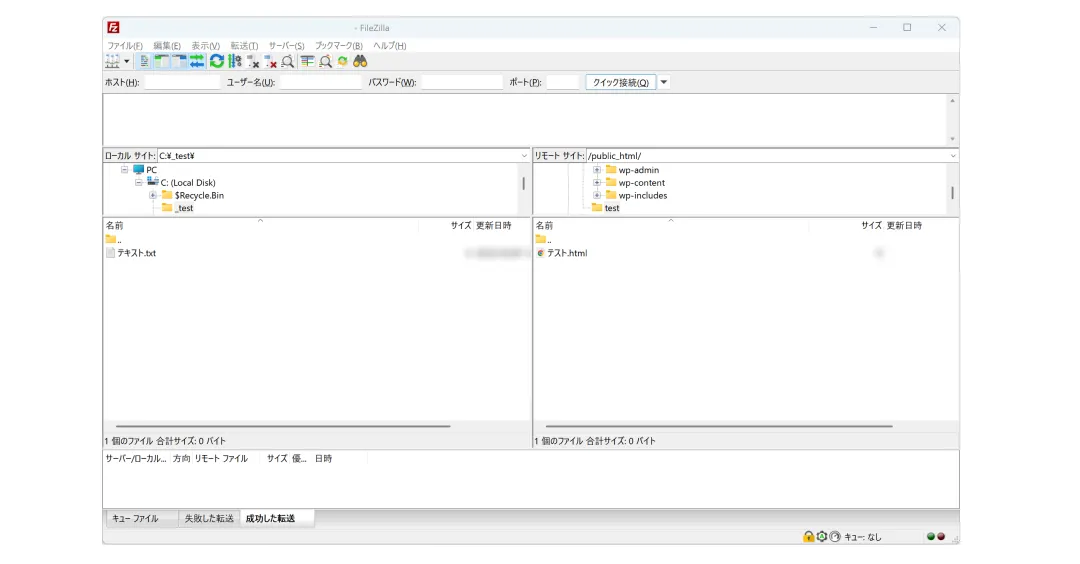Click the gear transfer type status icon
1080x564 pixels.
coord(822,536)
